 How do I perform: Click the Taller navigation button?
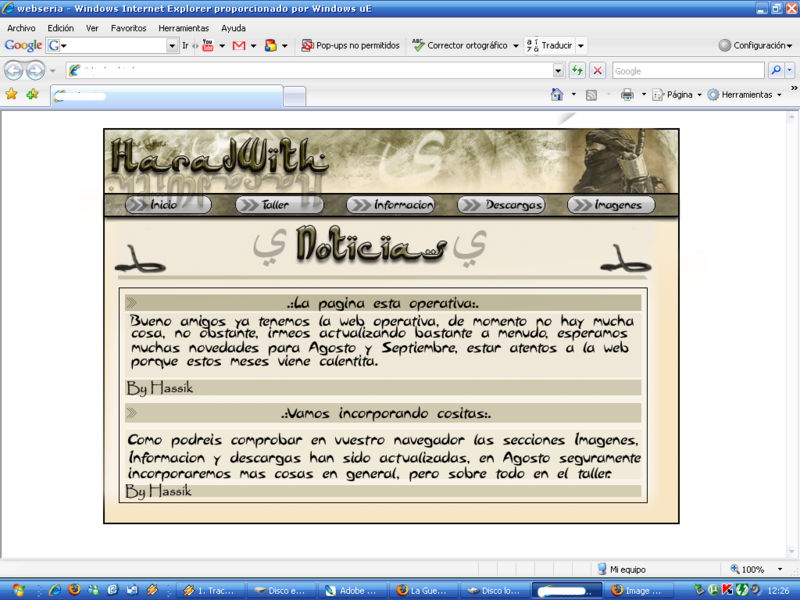point(279,205)
